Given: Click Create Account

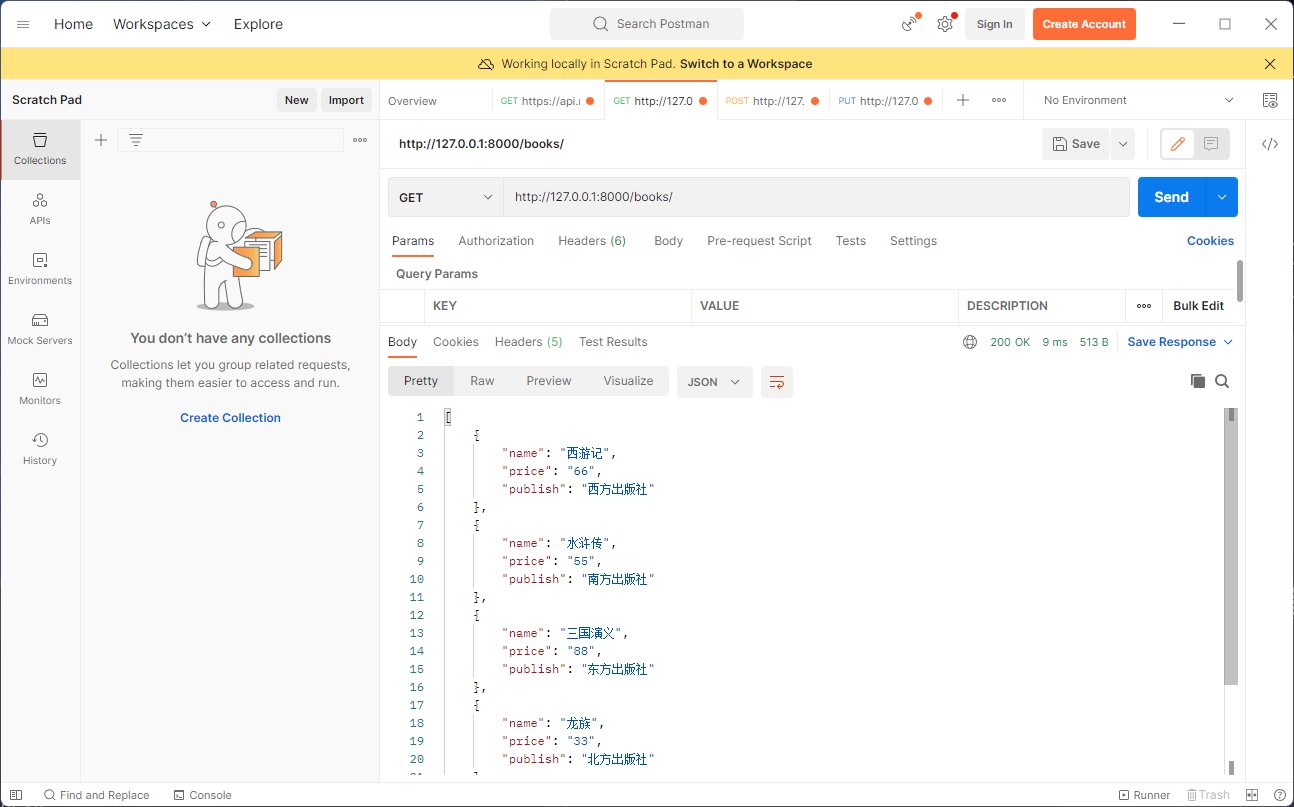Looking at the screenshot, I should tap(1084, 24).
